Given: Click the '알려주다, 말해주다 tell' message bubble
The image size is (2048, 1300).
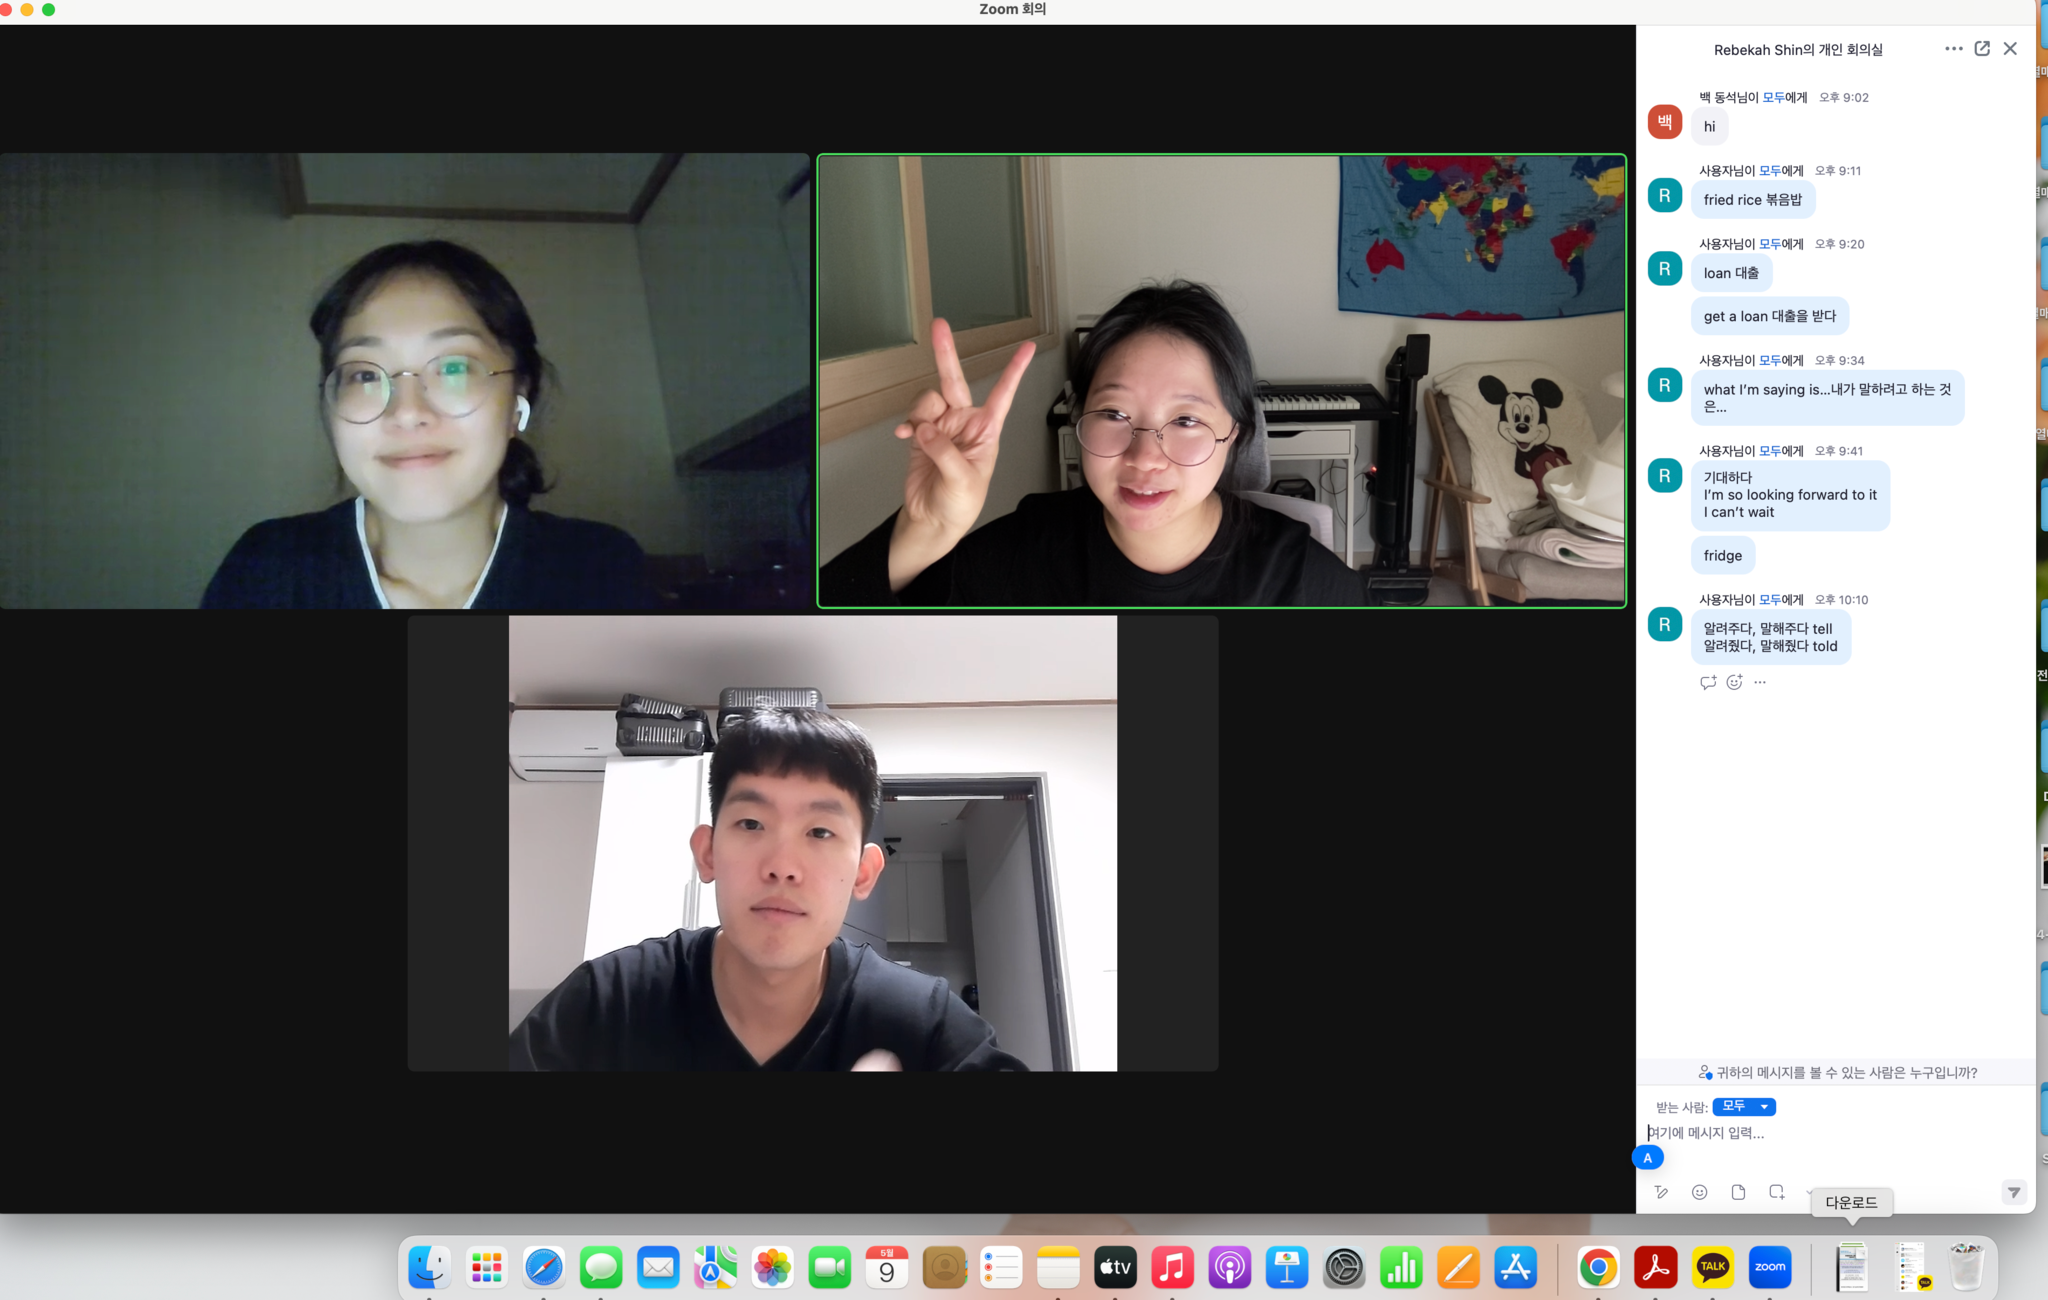Looking at the screenshot, I should click(1771, 638).
